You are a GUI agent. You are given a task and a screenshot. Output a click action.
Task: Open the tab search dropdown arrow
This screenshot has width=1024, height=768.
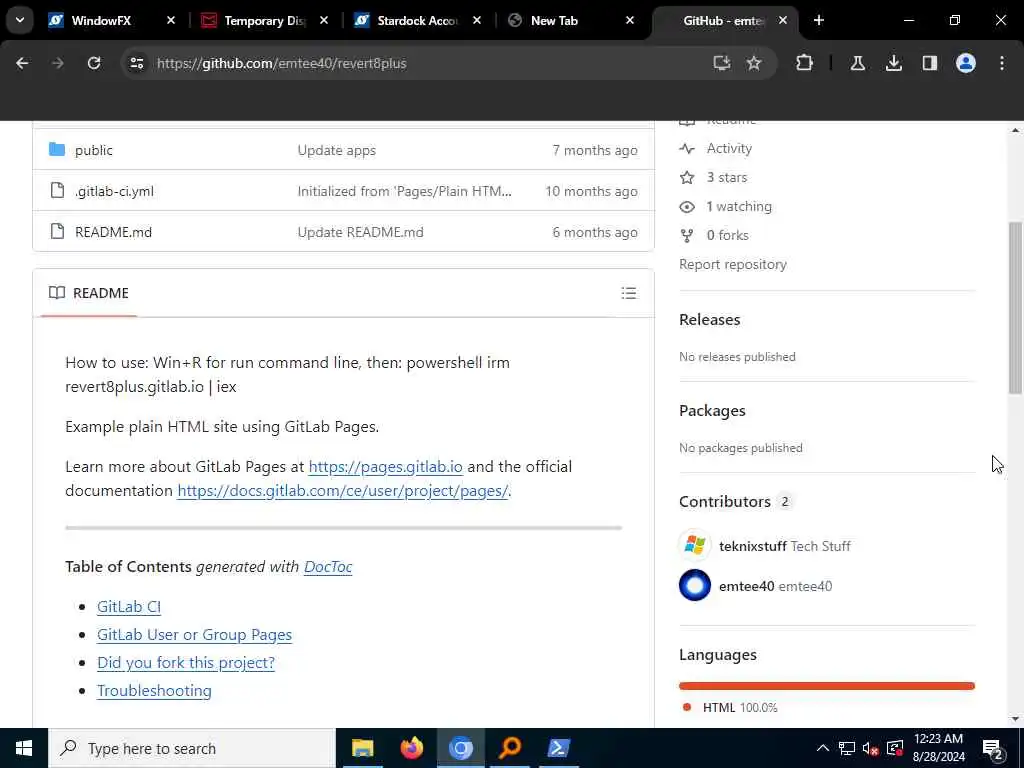pyautogui.click(x=20, y=20)
